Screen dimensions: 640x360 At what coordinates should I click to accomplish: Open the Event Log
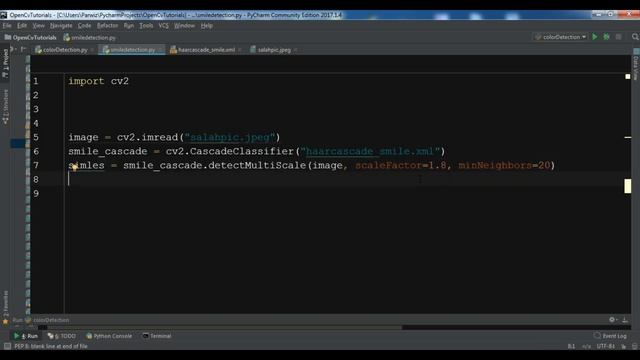point(610,336)
